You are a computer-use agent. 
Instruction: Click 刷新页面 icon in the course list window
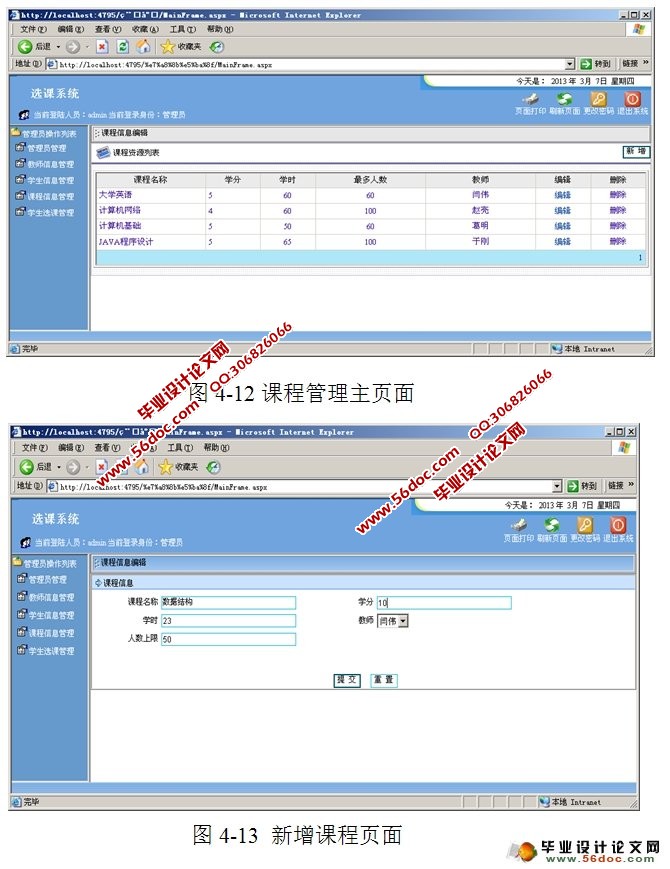pyautogui.click(x=565, y=99)
